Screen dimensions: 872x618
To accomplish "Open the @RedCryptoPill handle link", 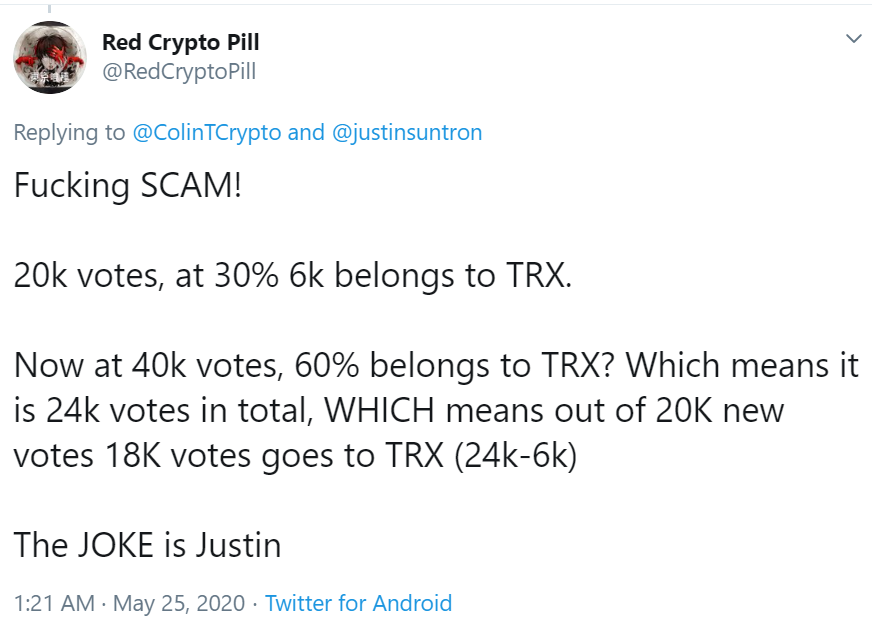I will (179, 72).
